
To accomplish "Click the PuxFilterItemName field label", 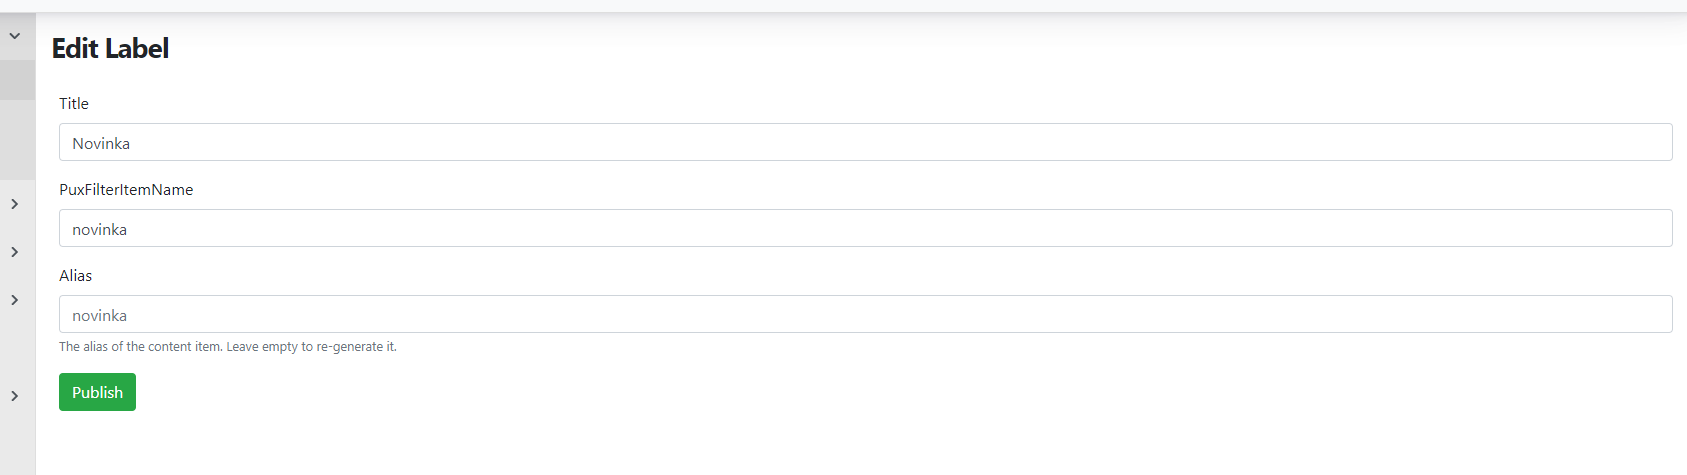I will click(x=126, y=190).
